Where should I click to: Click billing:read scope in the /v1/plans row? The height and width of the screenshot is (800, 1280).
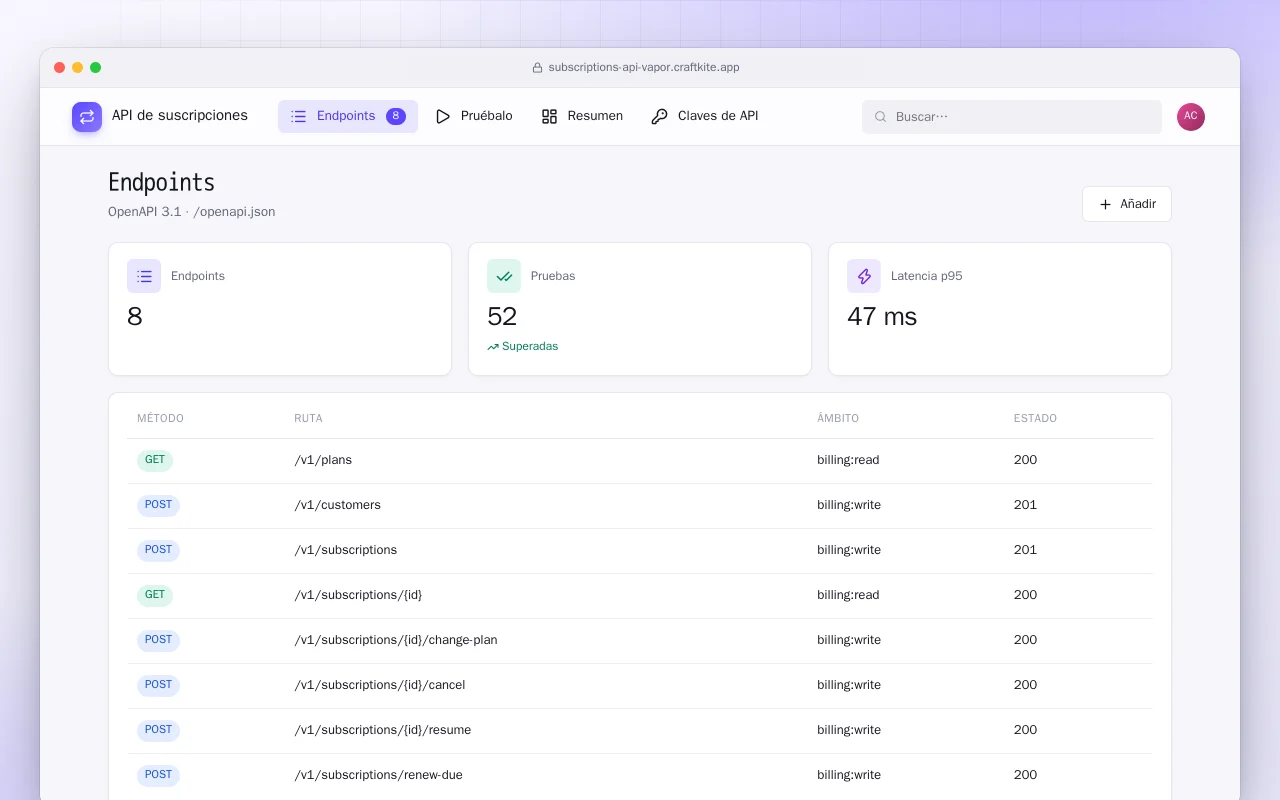(x=848, y=460)
